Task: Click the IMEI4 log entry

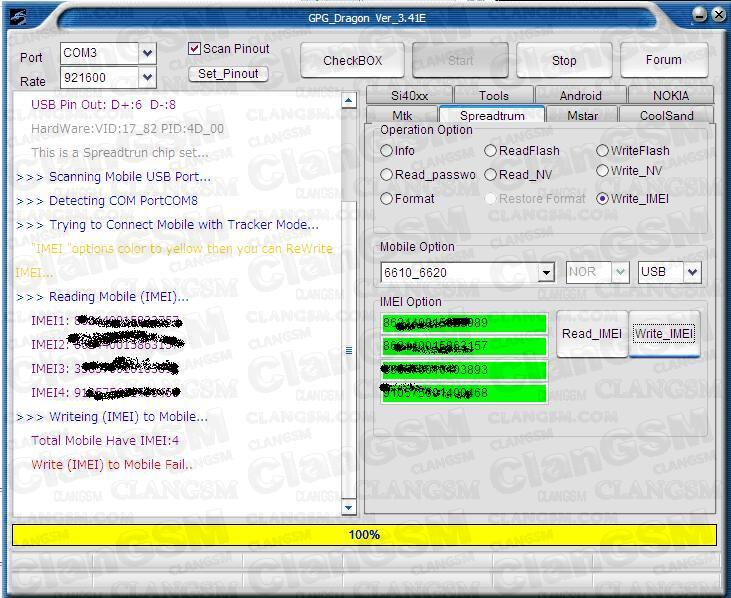Action: tap(106, 392)
